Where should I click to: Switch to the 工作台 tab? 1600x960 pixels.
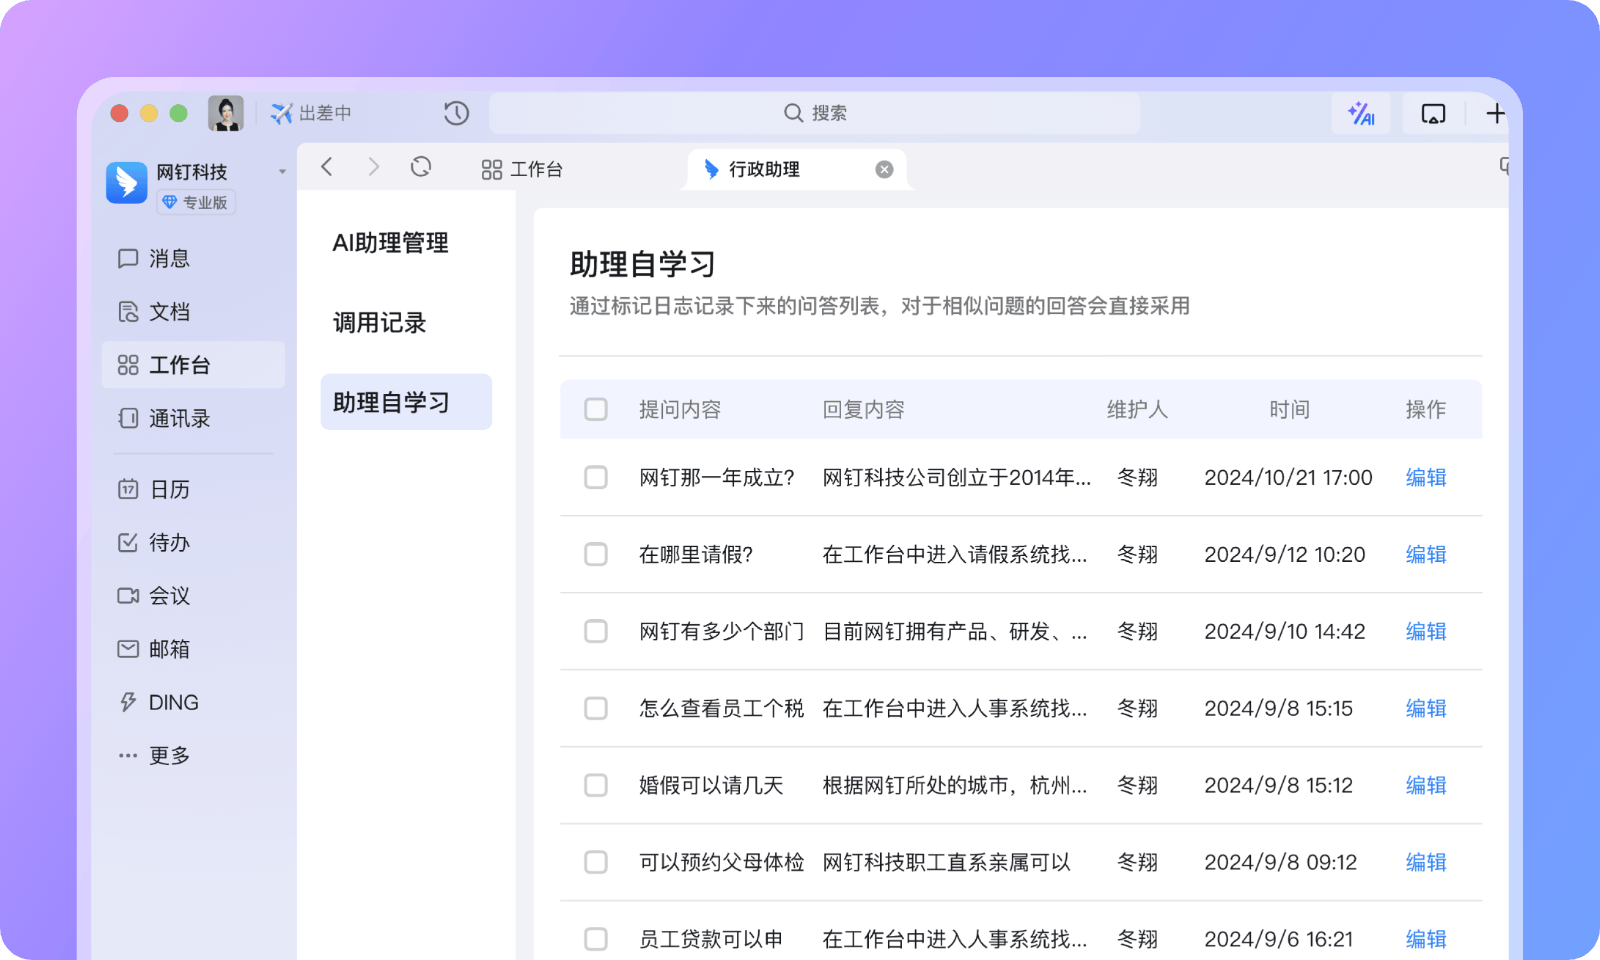pos(523,169)
